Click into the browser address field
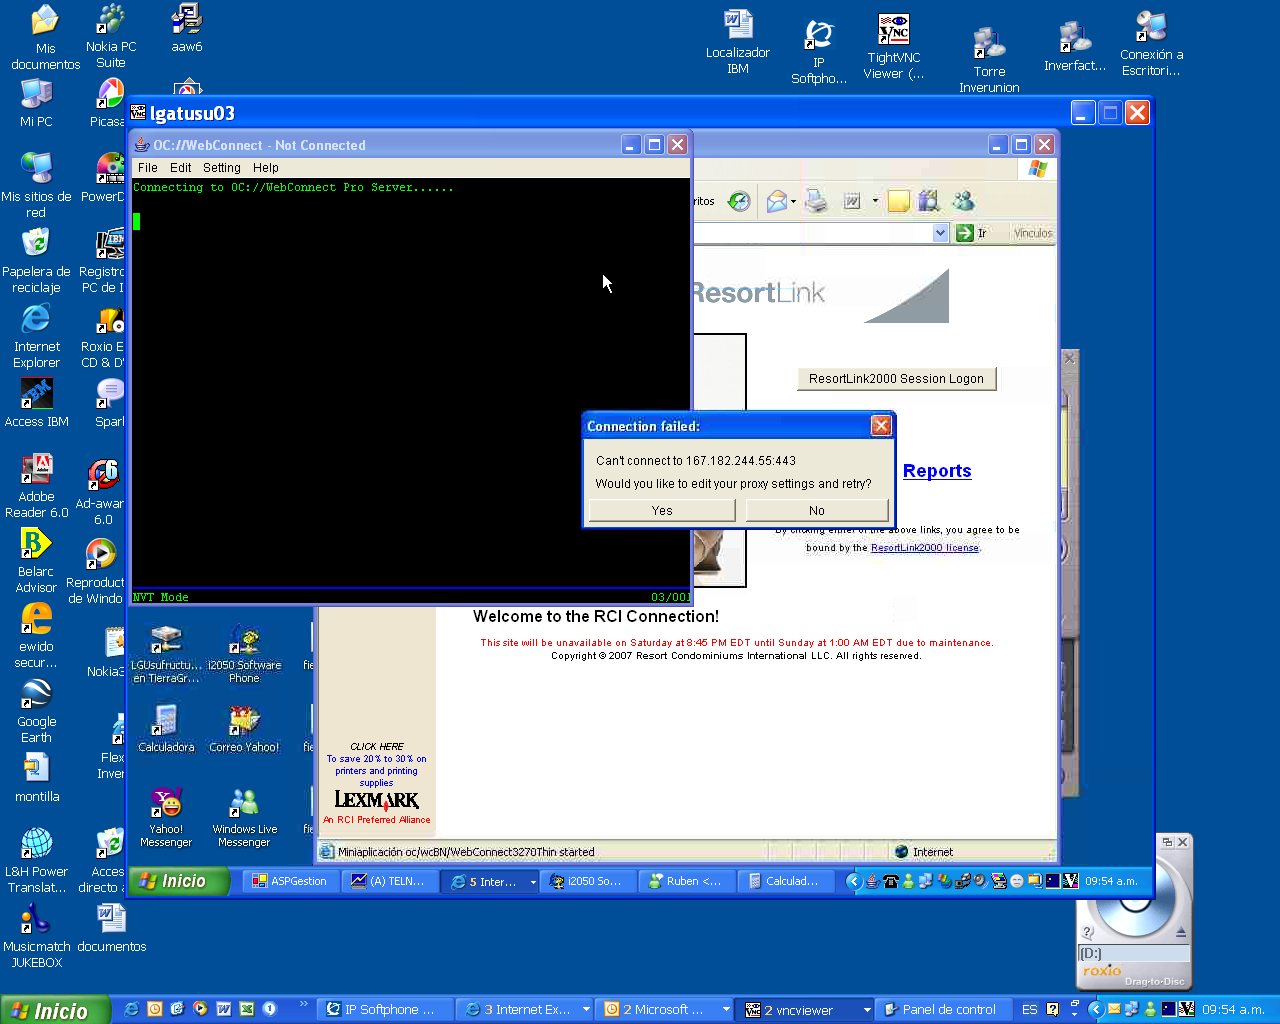This screenshot has width=1280, height=1024. (x=812, y=233)
